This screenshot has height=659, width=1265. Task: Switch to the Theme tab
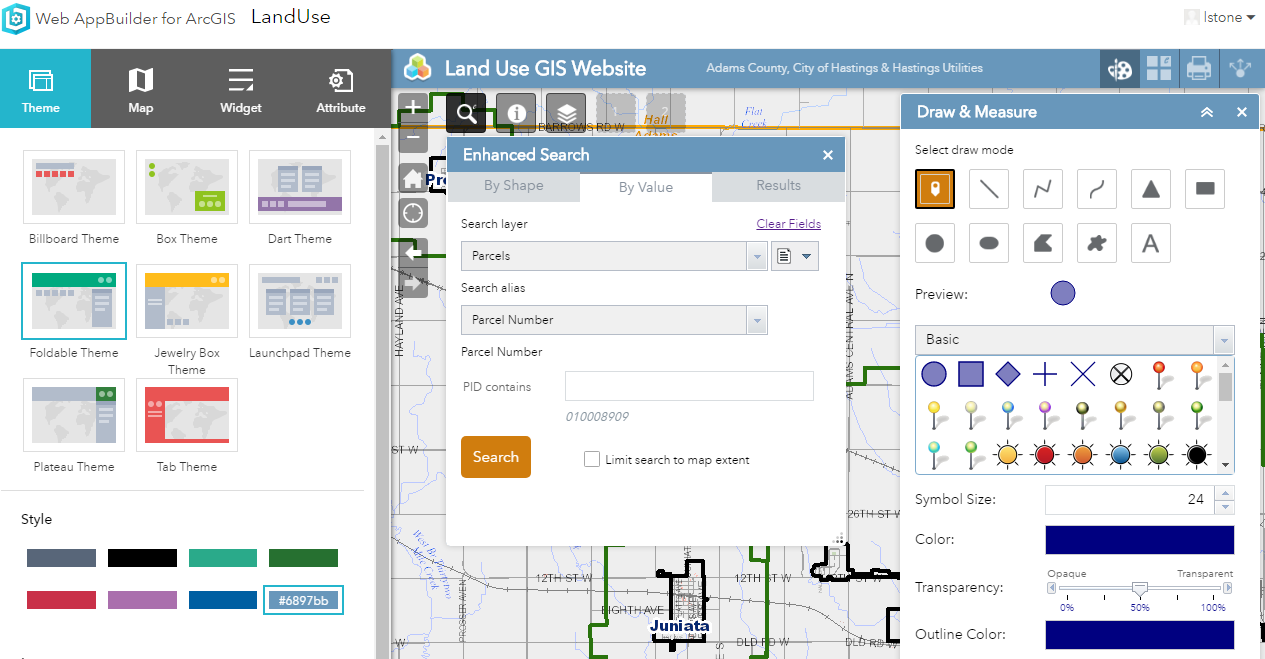click(x=41, y=89)
